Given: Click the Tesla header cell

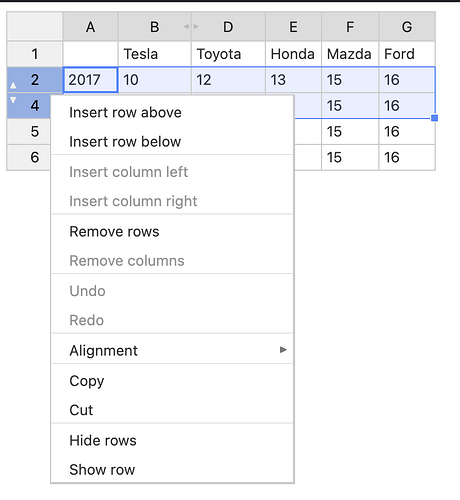Looking at the screenshot, I should [155, 54].
